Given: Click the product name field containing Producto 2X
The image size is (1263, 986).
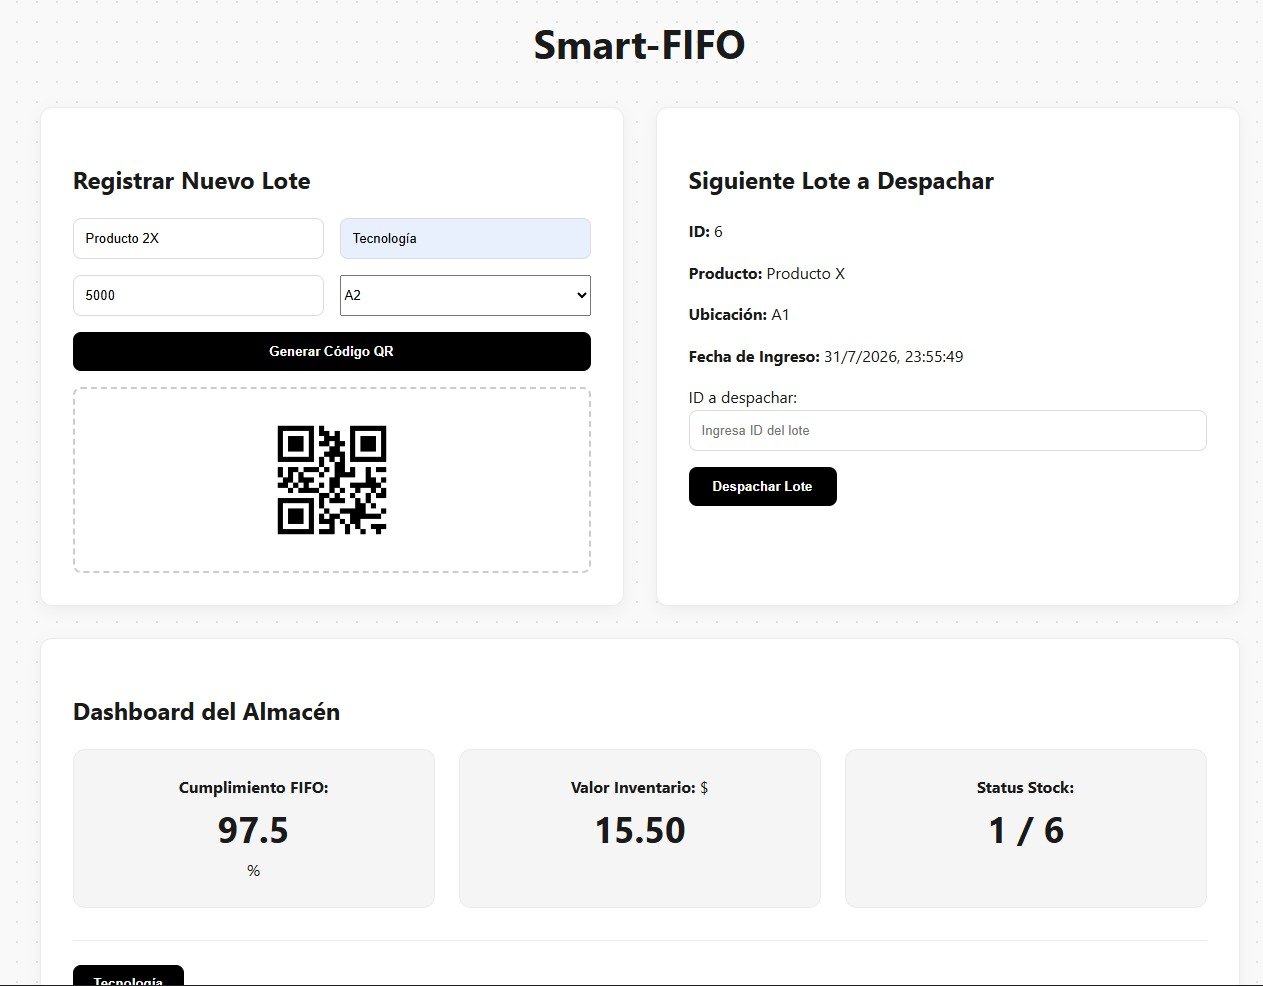Looking at the screenshot, I should [198, 238].
